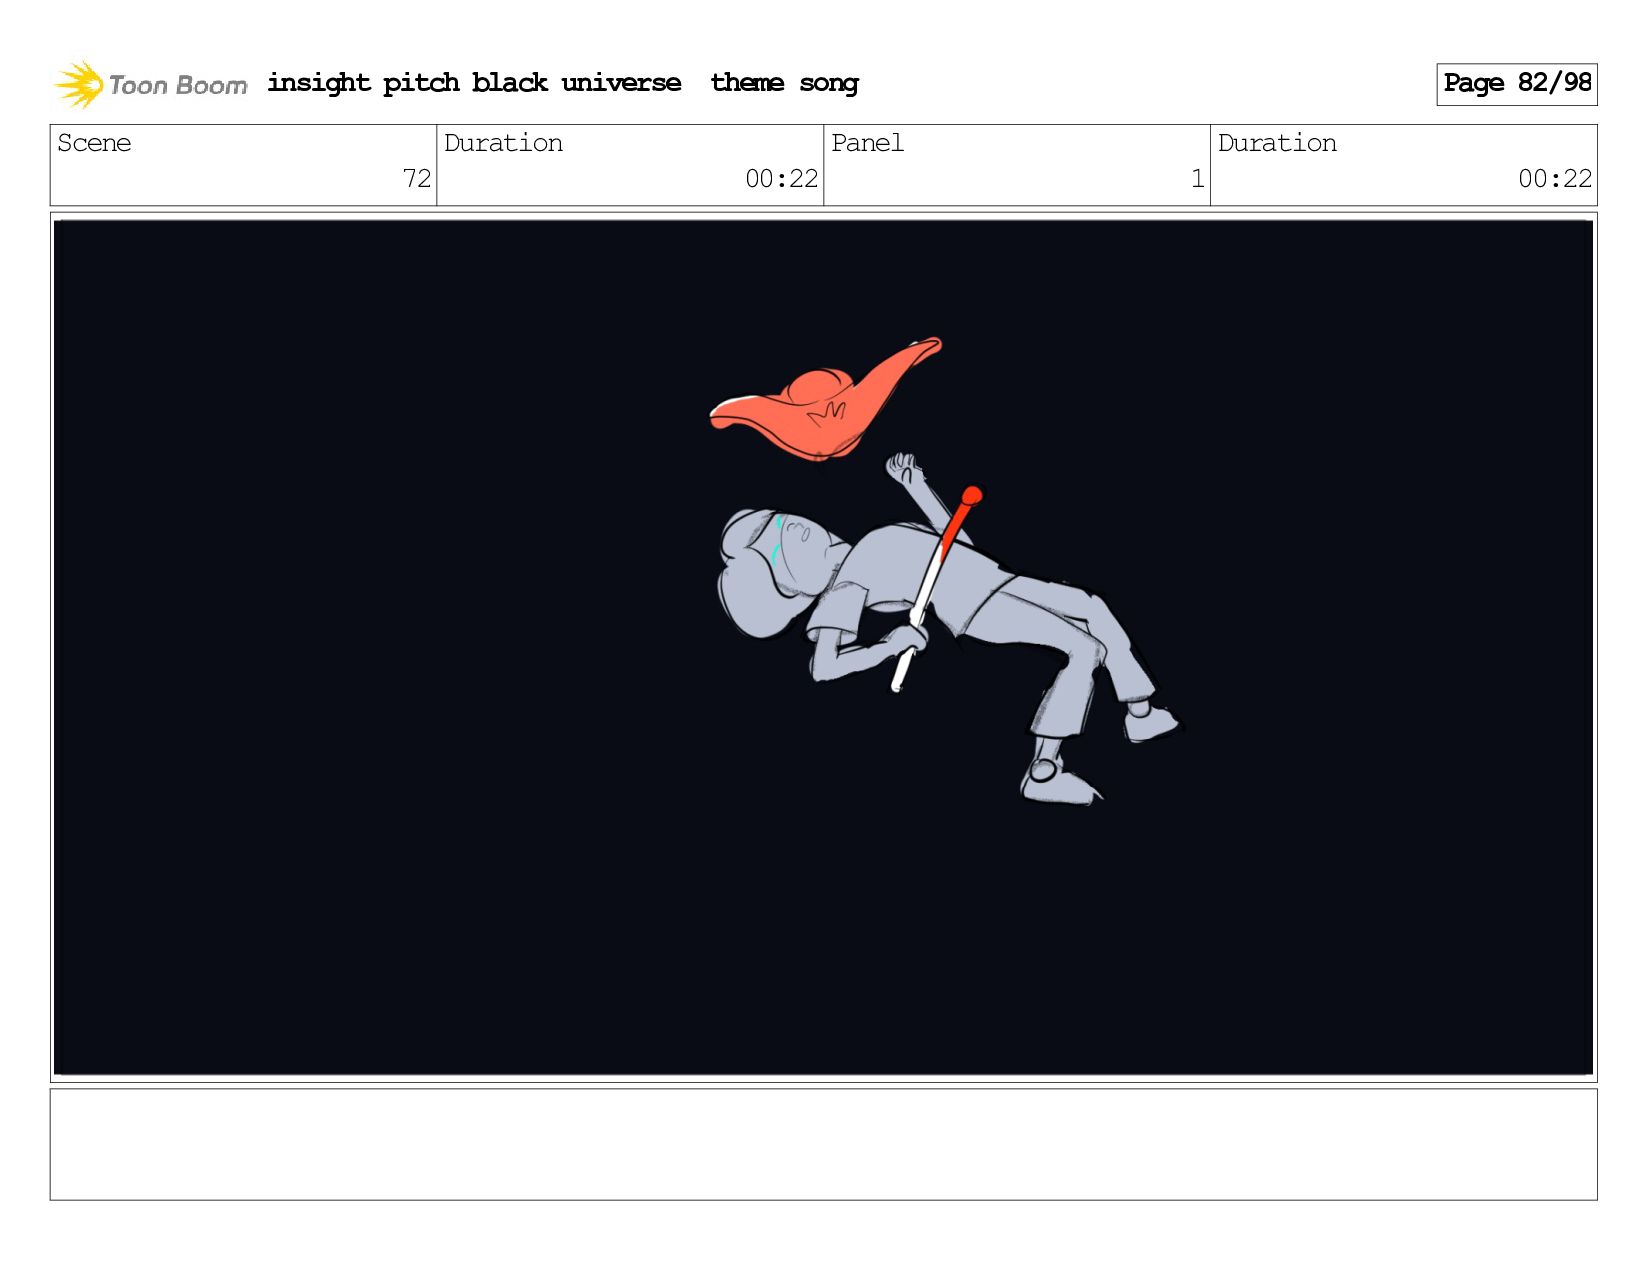This screenshot has height=1275, width=1650.
Task: Select the scene number '72'
Action: coord(417,179)
